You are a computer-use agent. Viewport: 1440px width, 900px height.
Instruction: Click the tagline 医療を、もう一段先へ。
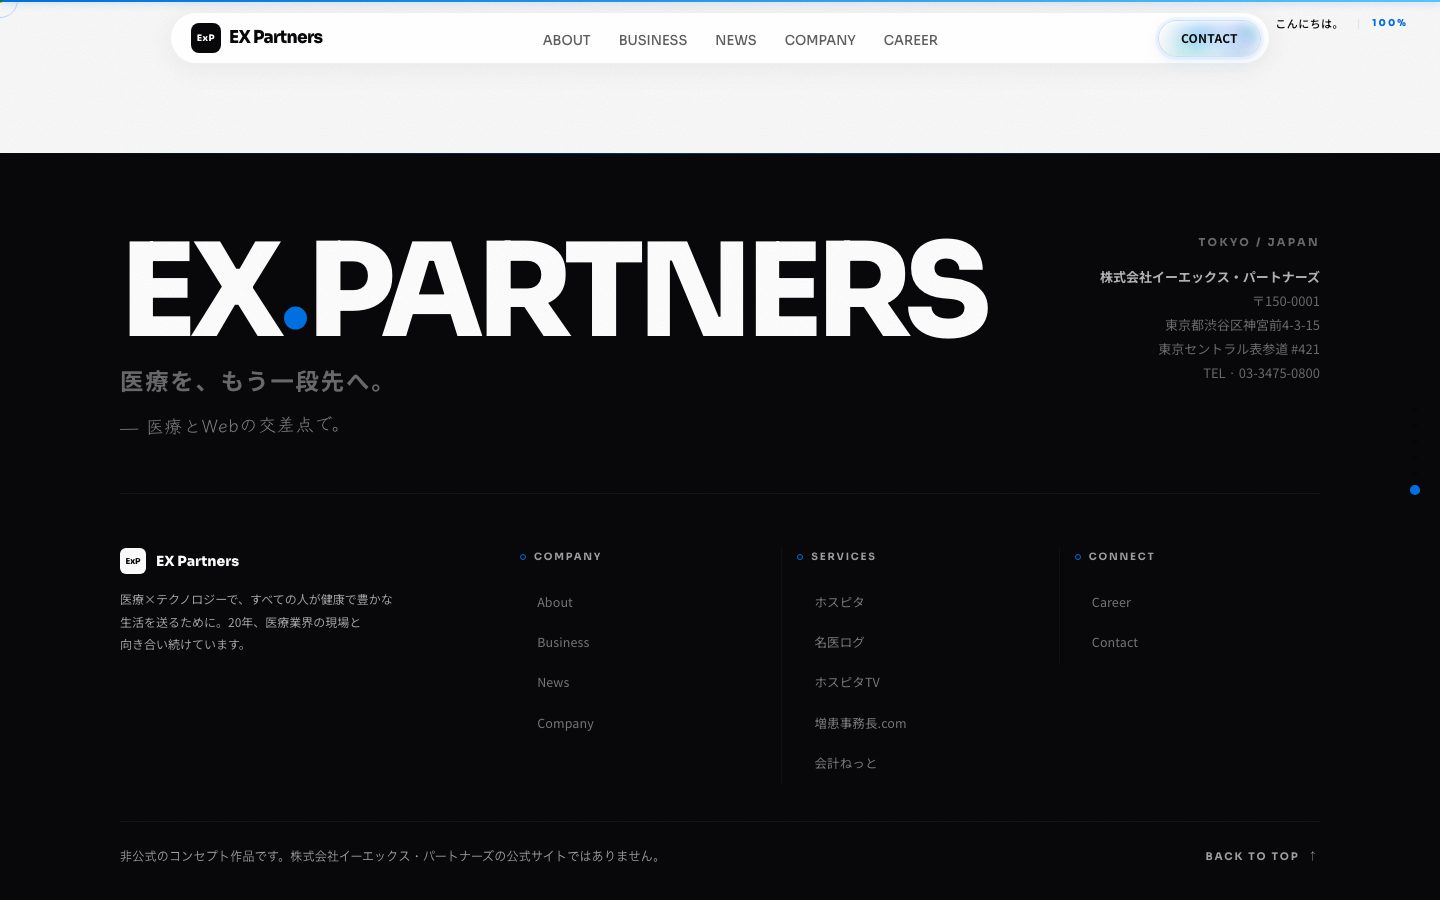pyautogui.click(x=254, y=381)
